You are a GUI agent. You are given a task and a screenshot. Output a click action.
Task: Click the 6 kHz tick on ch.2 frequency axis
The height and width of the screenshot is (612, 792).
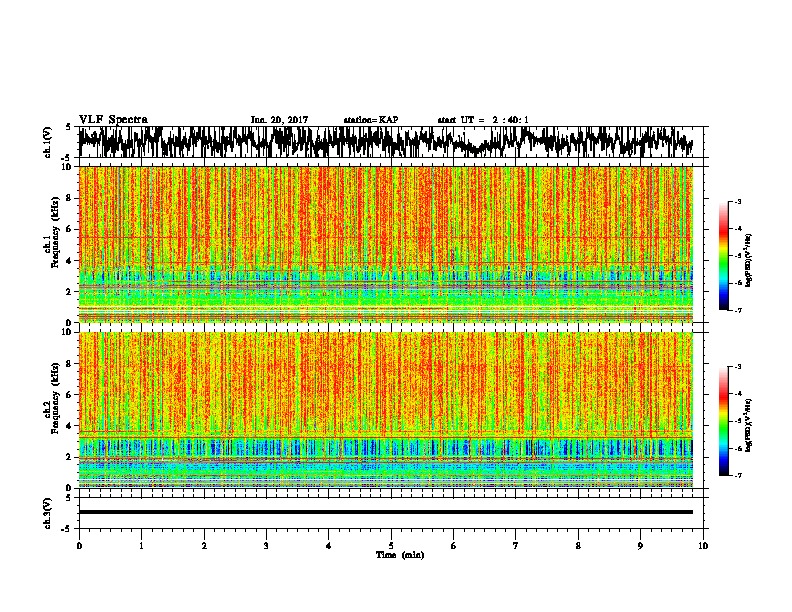point(70,395)
